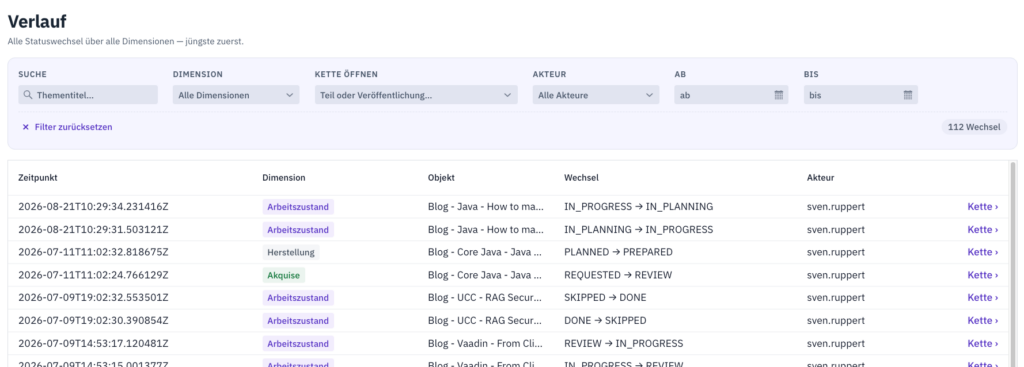Click Arbeitszustand badge in 10:29:34 row

tap(298, 206)
